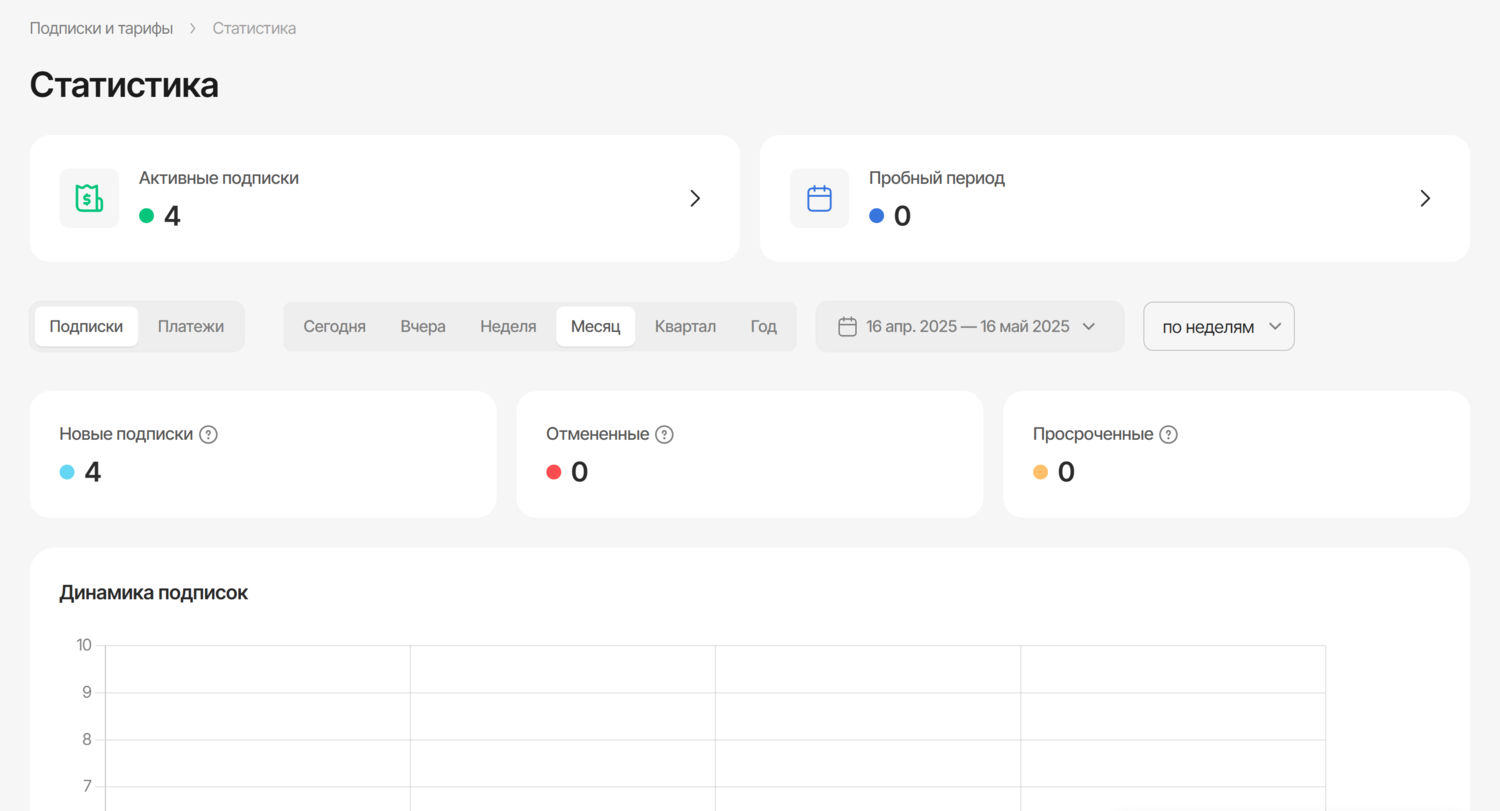Click the Новые подписки label
1500x811 pixels.
[x=126, y=434]
